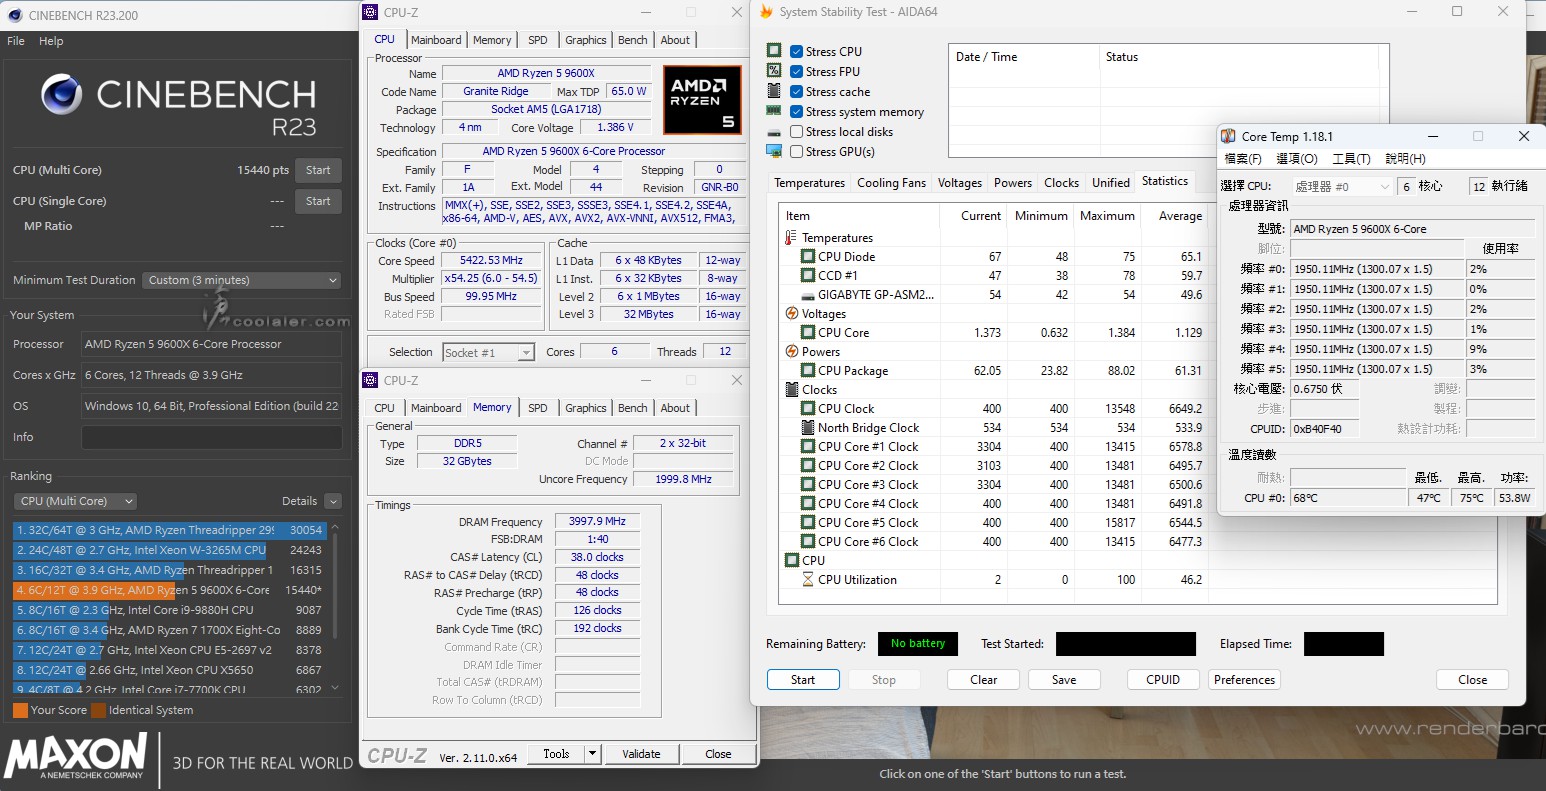Select the Ryzen 5 9600X ranking entry

click(169, 590)
